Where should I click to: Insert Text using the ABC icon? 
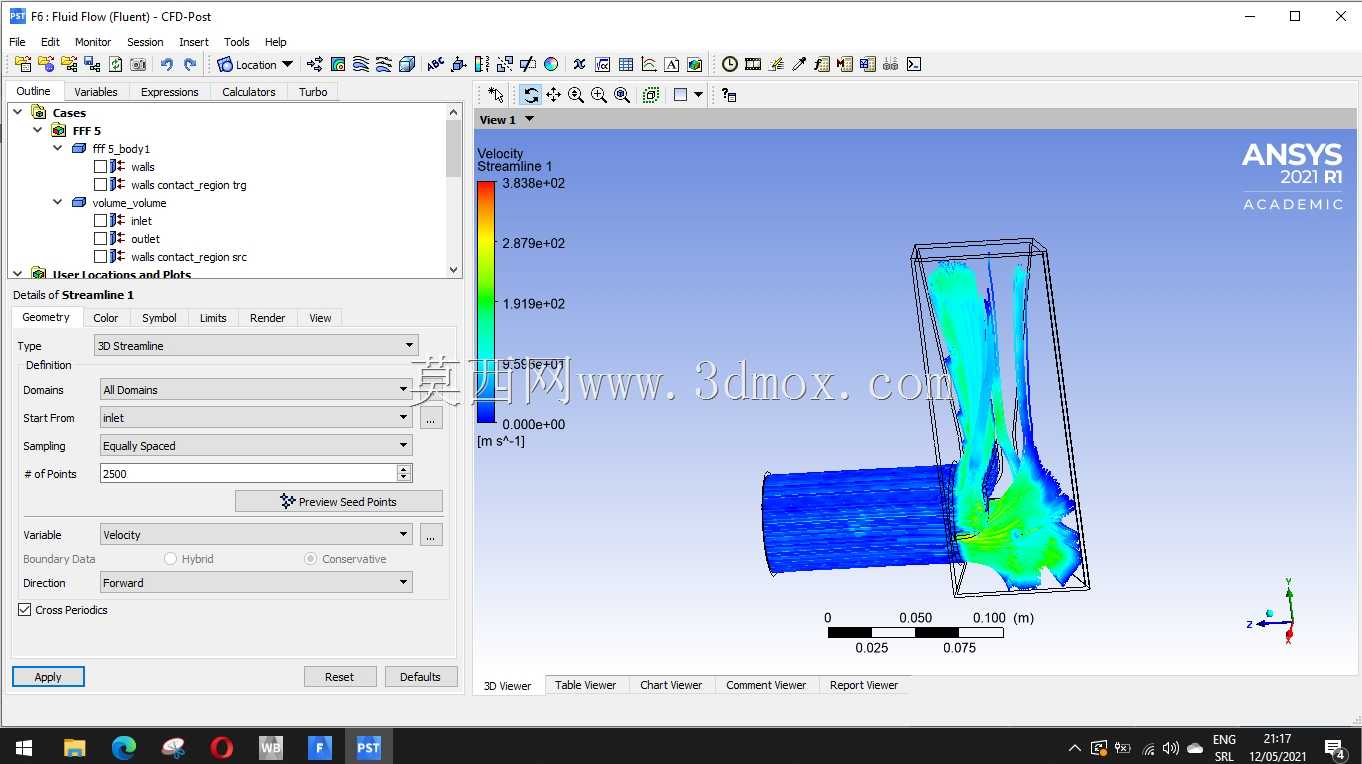click(436, 64)
